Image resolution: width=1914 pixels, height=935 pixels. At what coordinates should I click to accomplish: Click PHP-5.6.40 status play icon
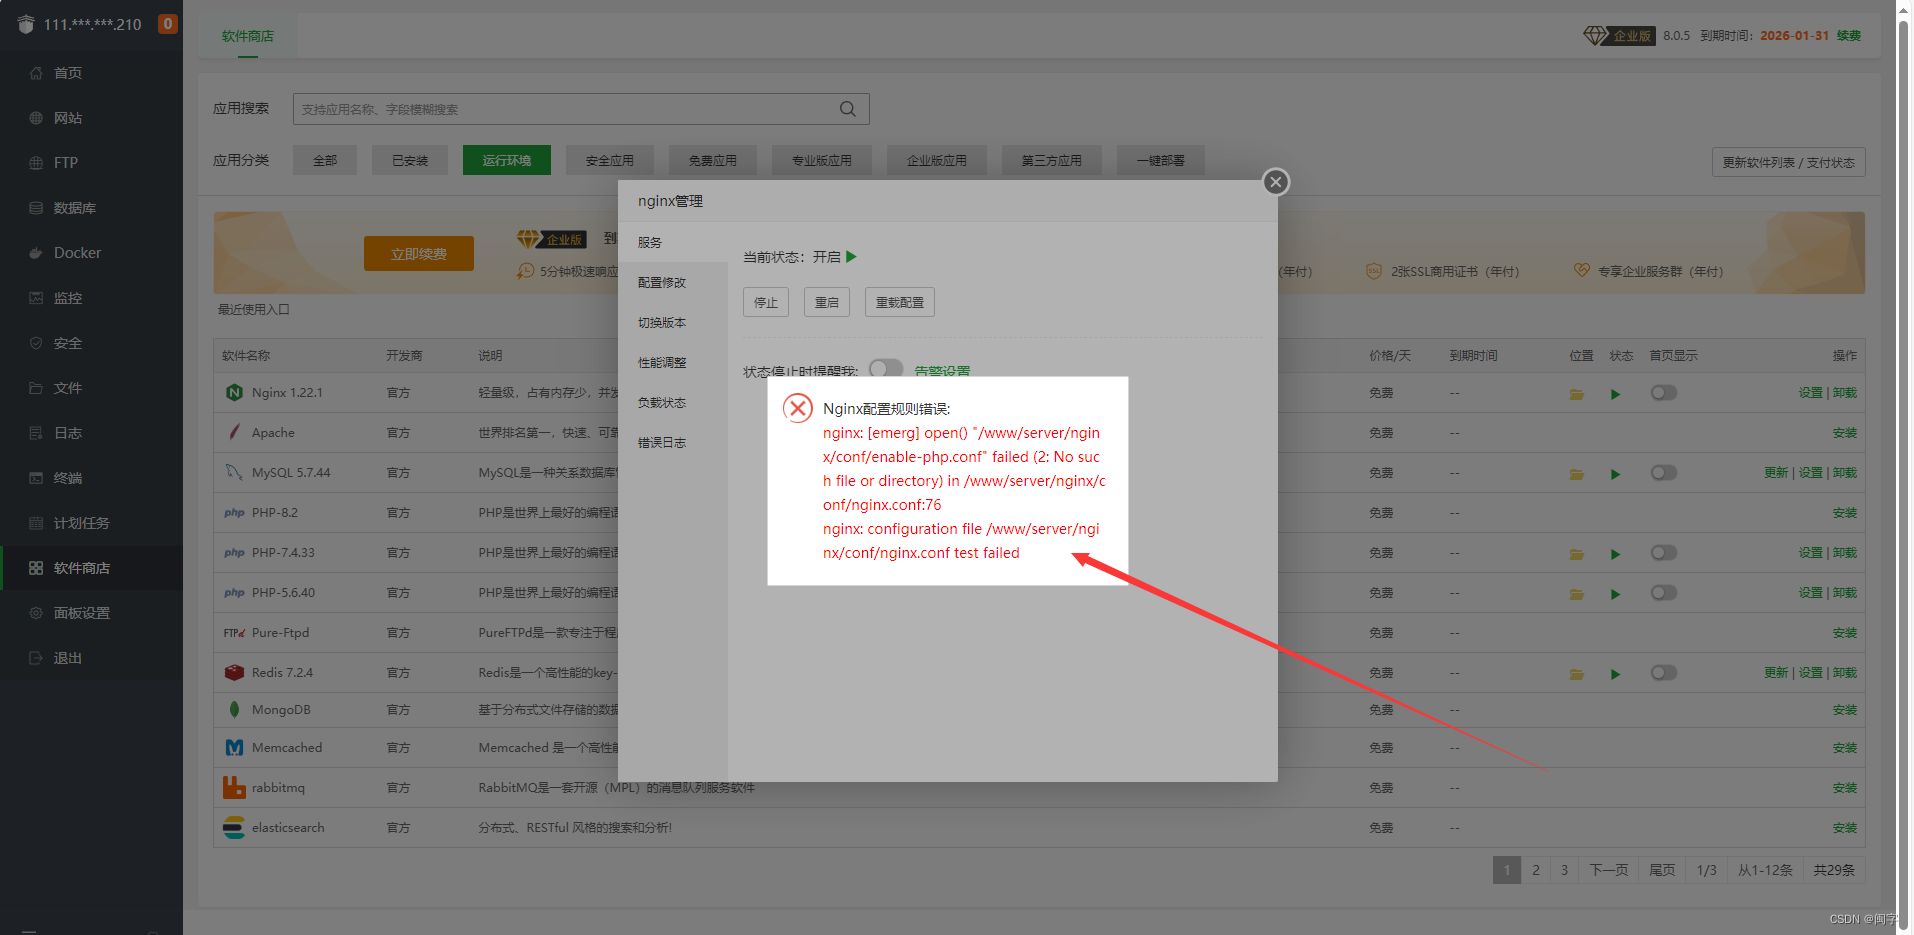(x=1615, y=594)
